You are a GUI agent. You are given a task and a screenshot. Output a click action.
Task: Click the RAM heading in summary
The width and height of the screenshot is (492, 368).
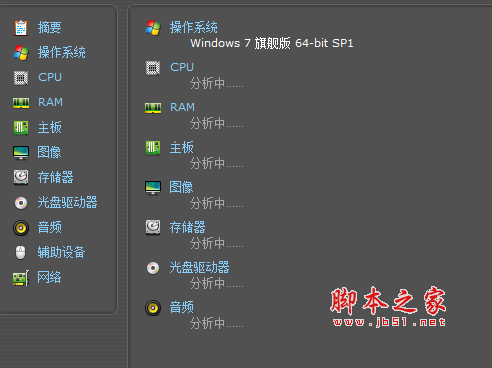coord(182,107)
